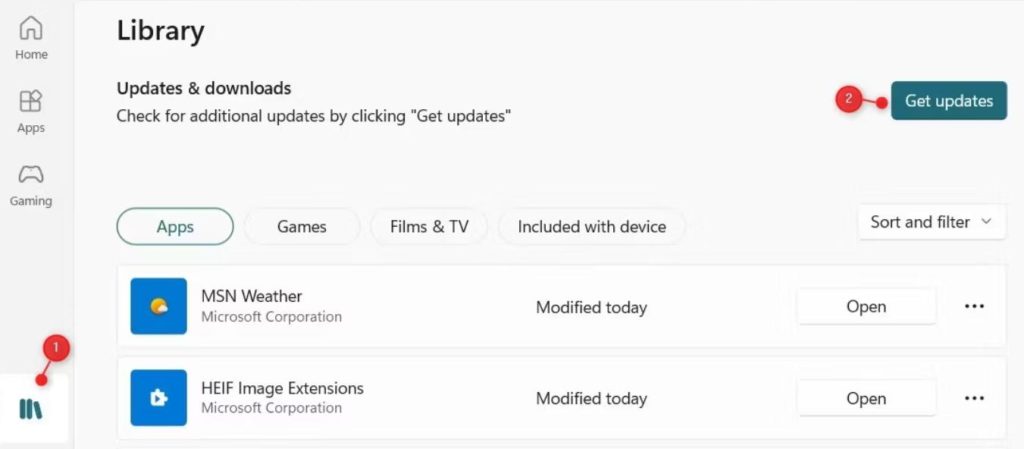1024x449 pixels.
Task: Show Included with device apps
Action: coord(591,226)
